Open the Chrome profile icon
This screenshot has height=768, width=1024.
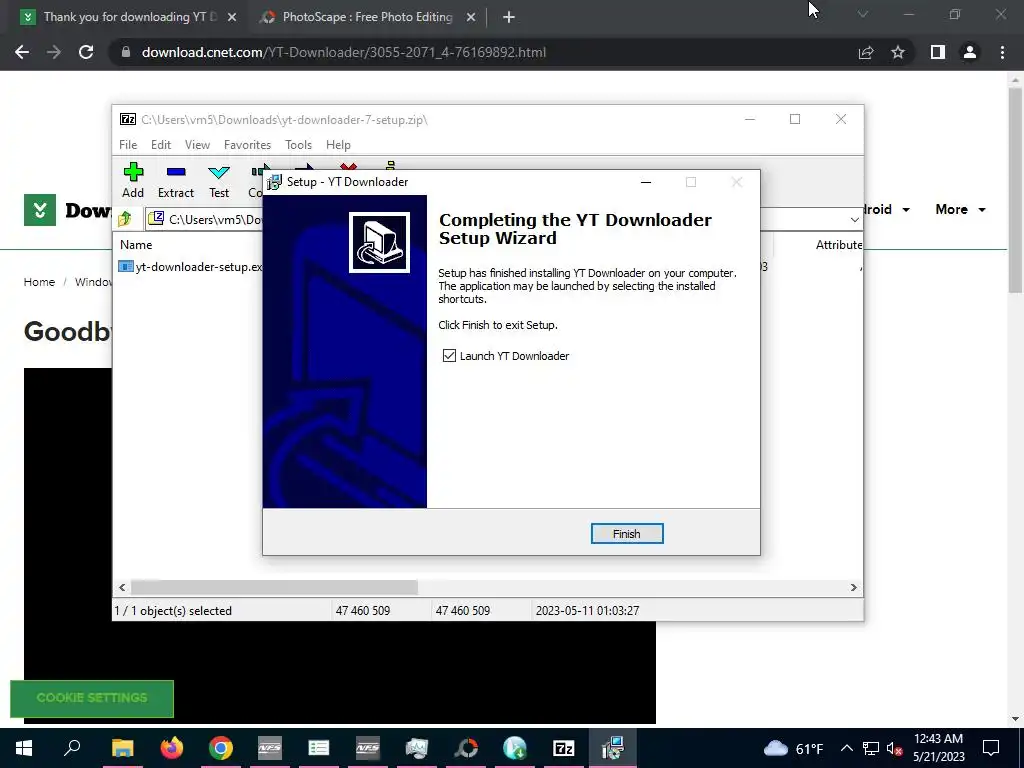coord(970,52)
